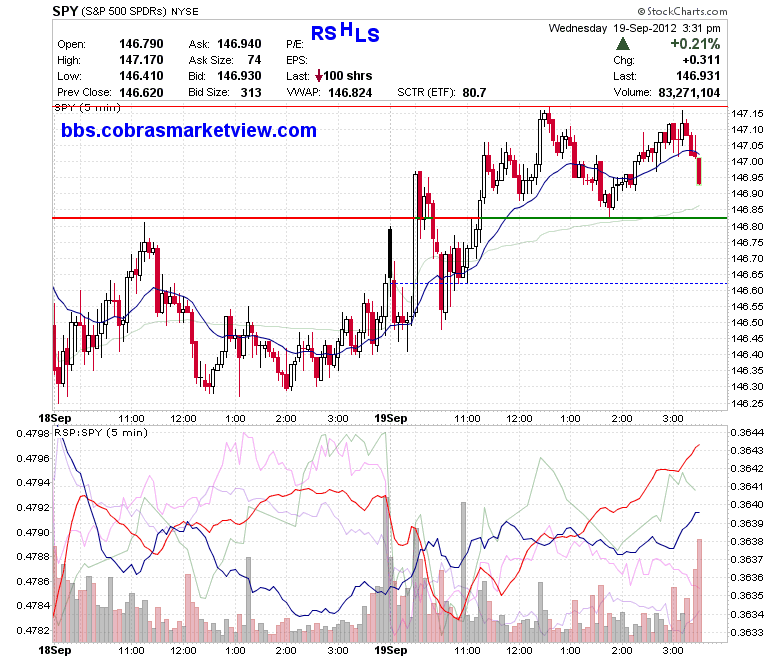The image size is (780, 659).
Task: Click the tall black candle before 19Sep open
Action: point(390,254)
